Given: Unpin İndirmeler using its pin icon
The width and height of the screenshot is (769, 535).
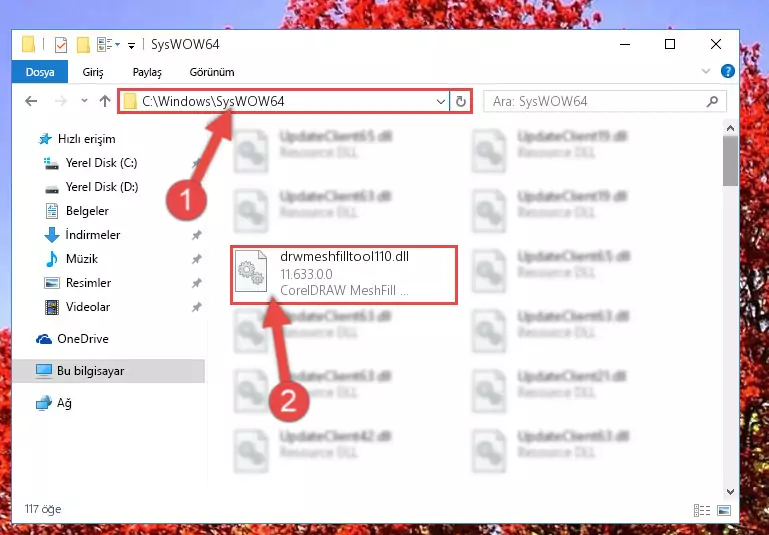Looking at the screenshot, I should point(197,235).
